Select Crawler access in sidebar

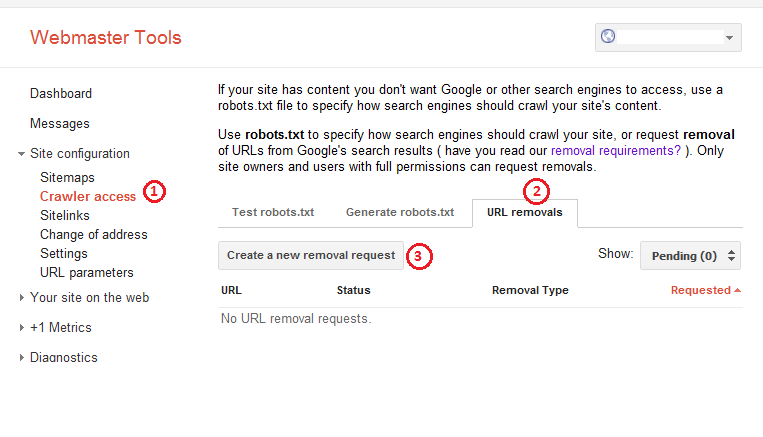[x=88, y=197]
